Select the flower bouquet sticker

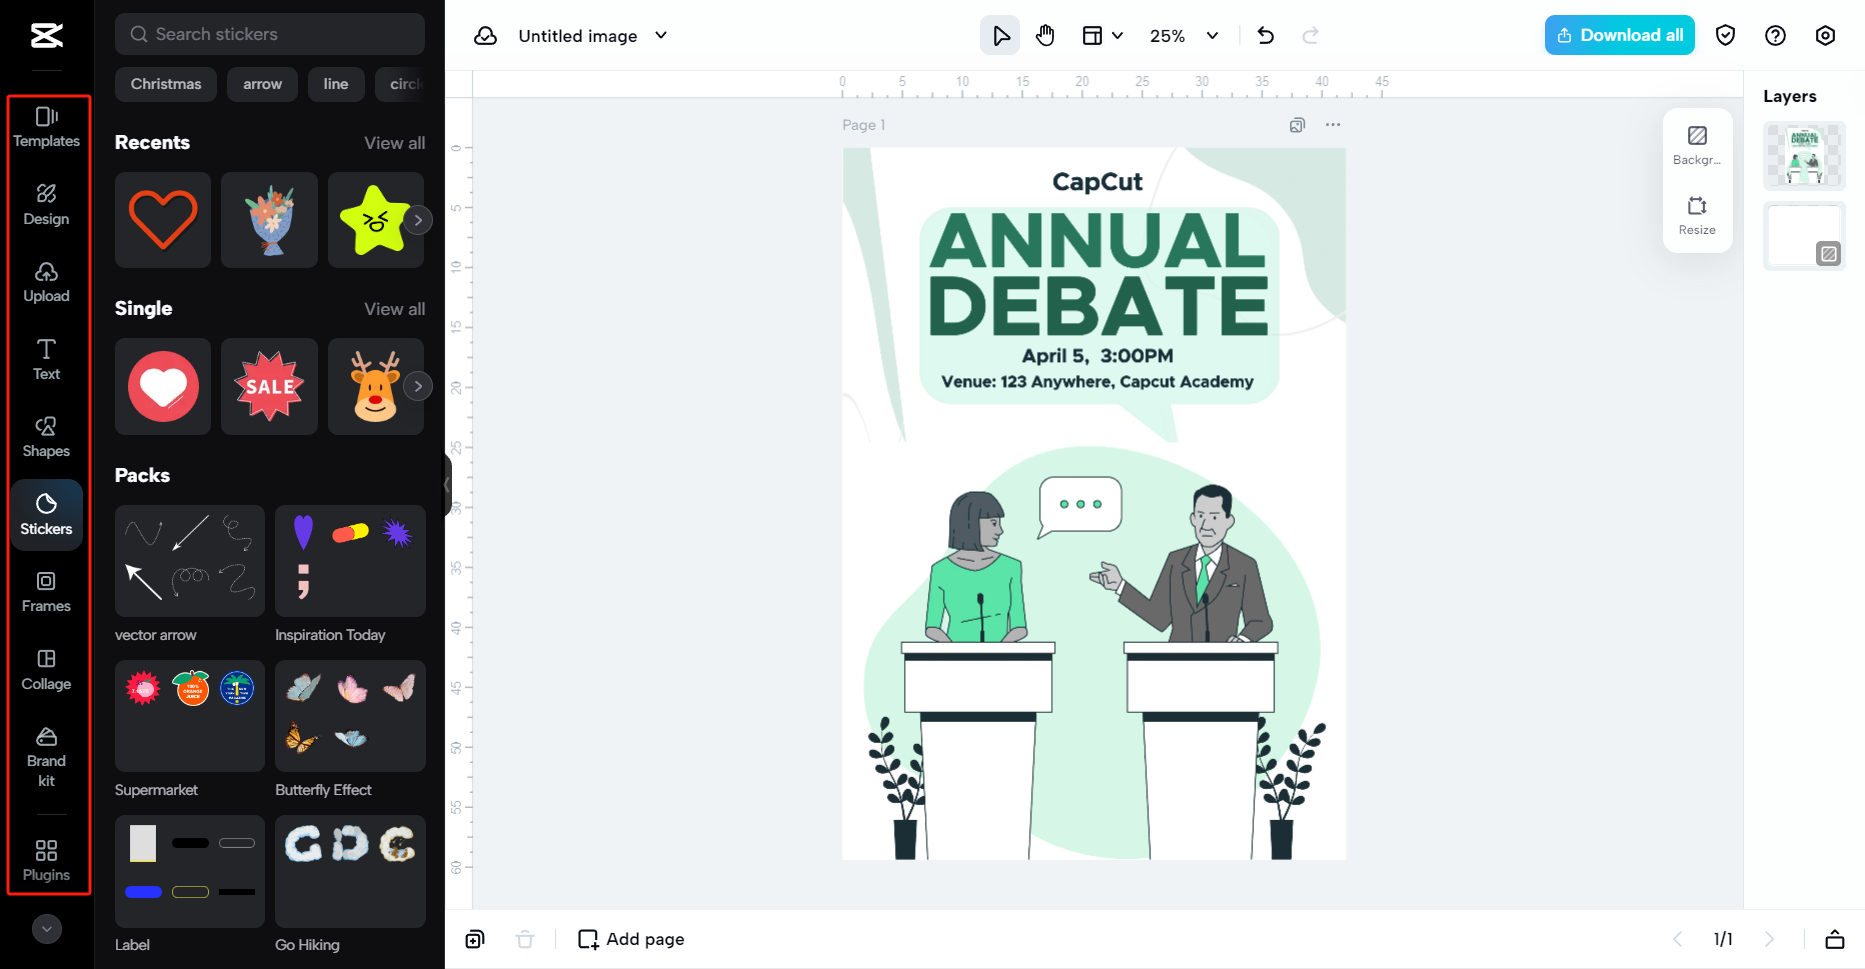pyautogui.click(x=269, y=220)
